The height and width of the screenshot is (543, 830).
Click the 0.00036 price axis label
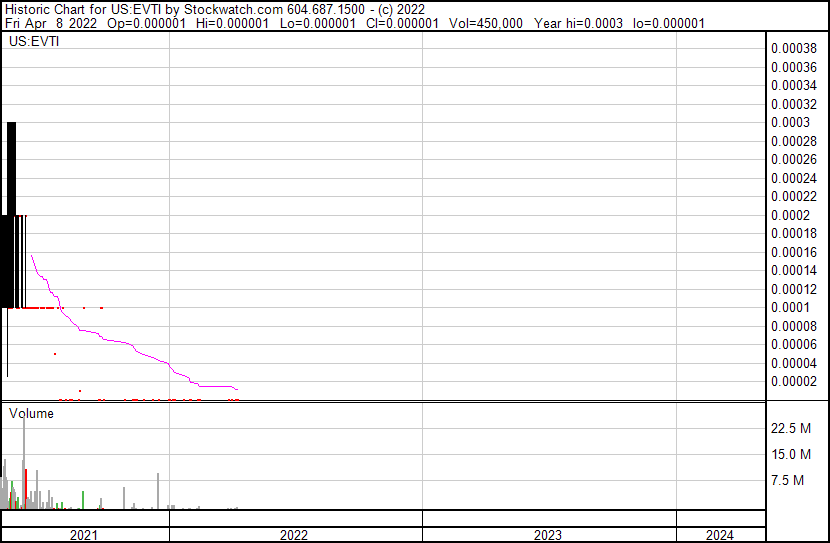(x=794, y=67)
